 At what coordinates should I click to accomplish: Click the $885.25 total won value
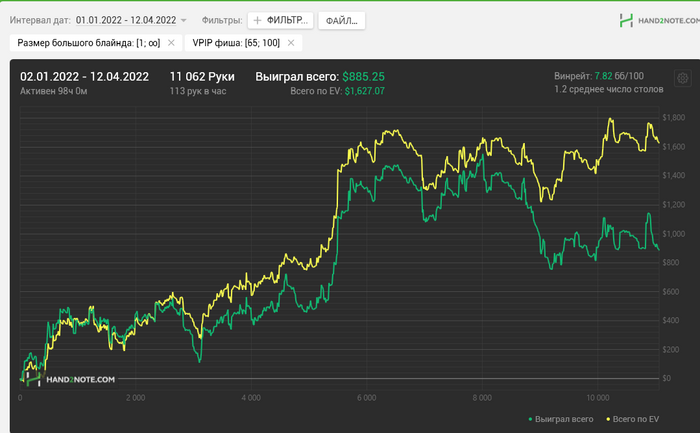(363, 77)
